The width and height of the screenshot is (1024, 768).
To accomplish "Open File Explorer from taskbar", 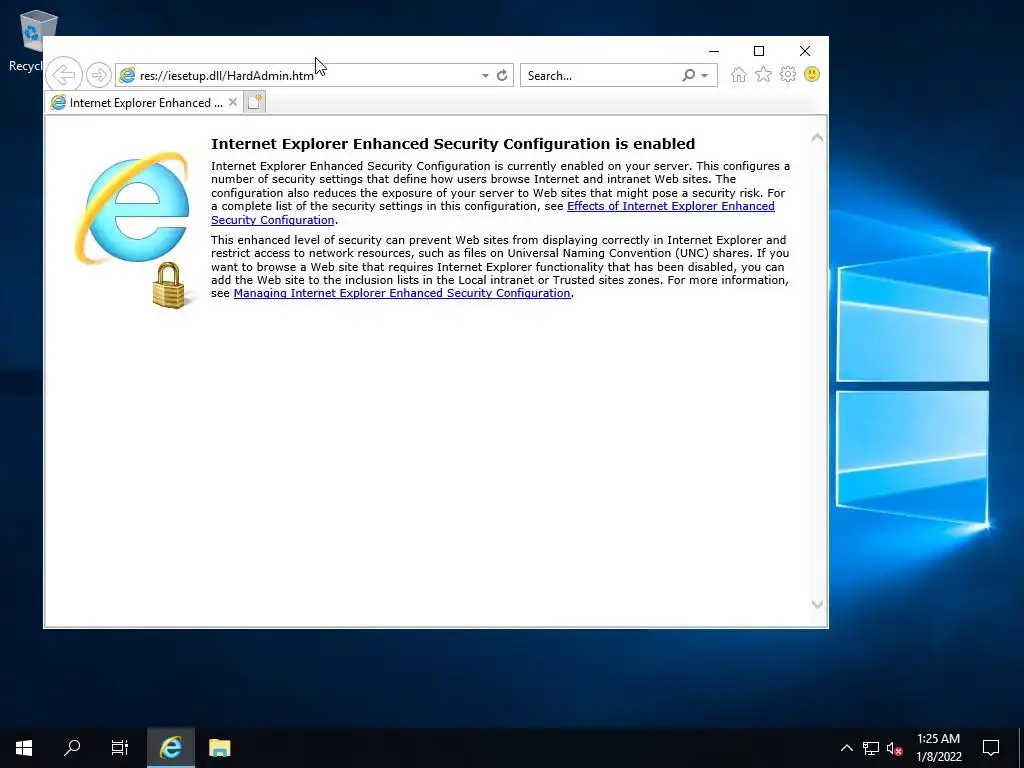I will pyautogui.click(x=219, y=748).
